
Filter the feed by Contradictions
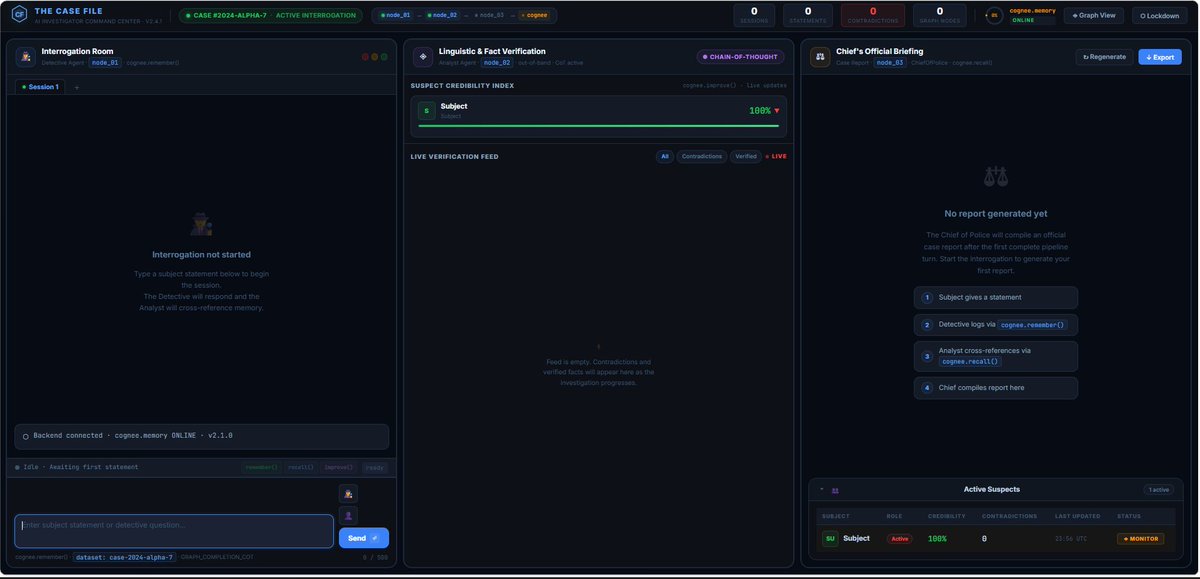[x=702, y=156]
